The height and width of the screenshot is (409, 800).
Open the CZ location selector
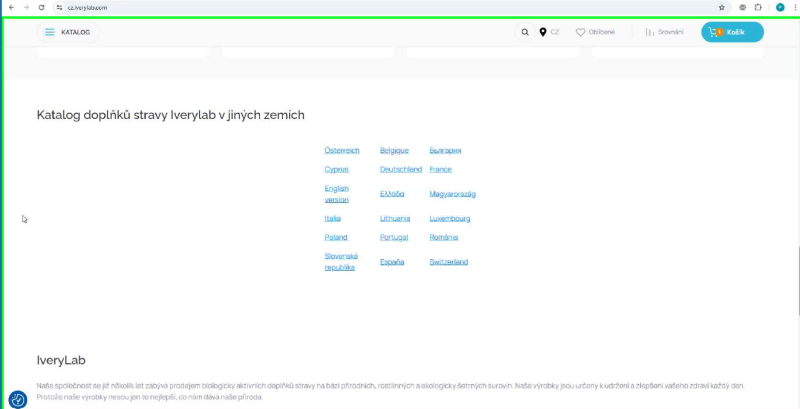pyautogui.click(x=549, y=32)
